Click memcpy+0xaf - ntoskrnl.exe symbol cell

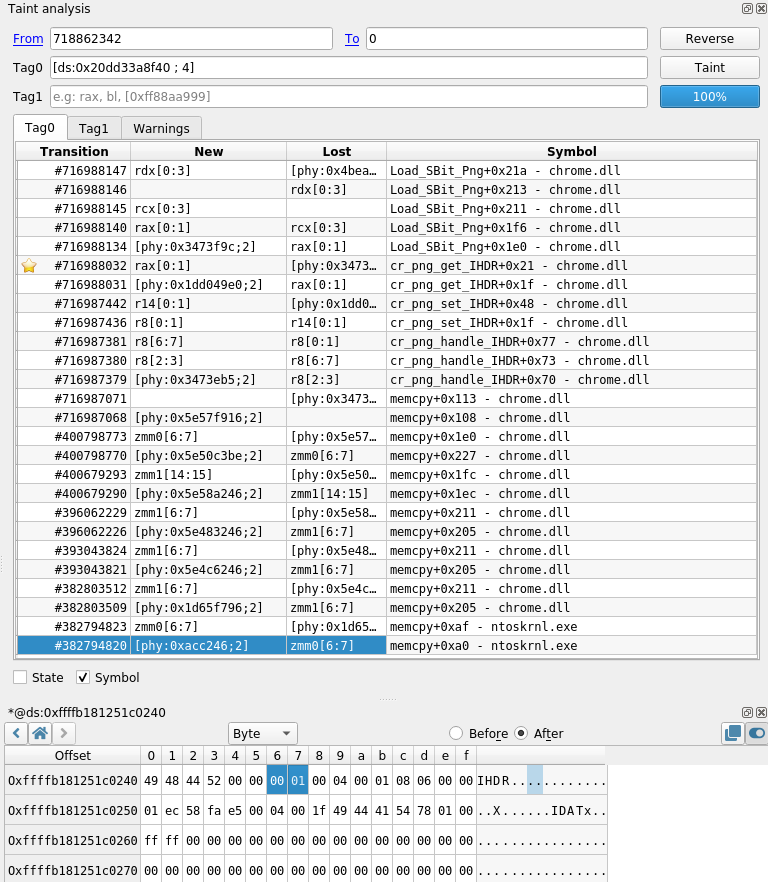(572, 627)
